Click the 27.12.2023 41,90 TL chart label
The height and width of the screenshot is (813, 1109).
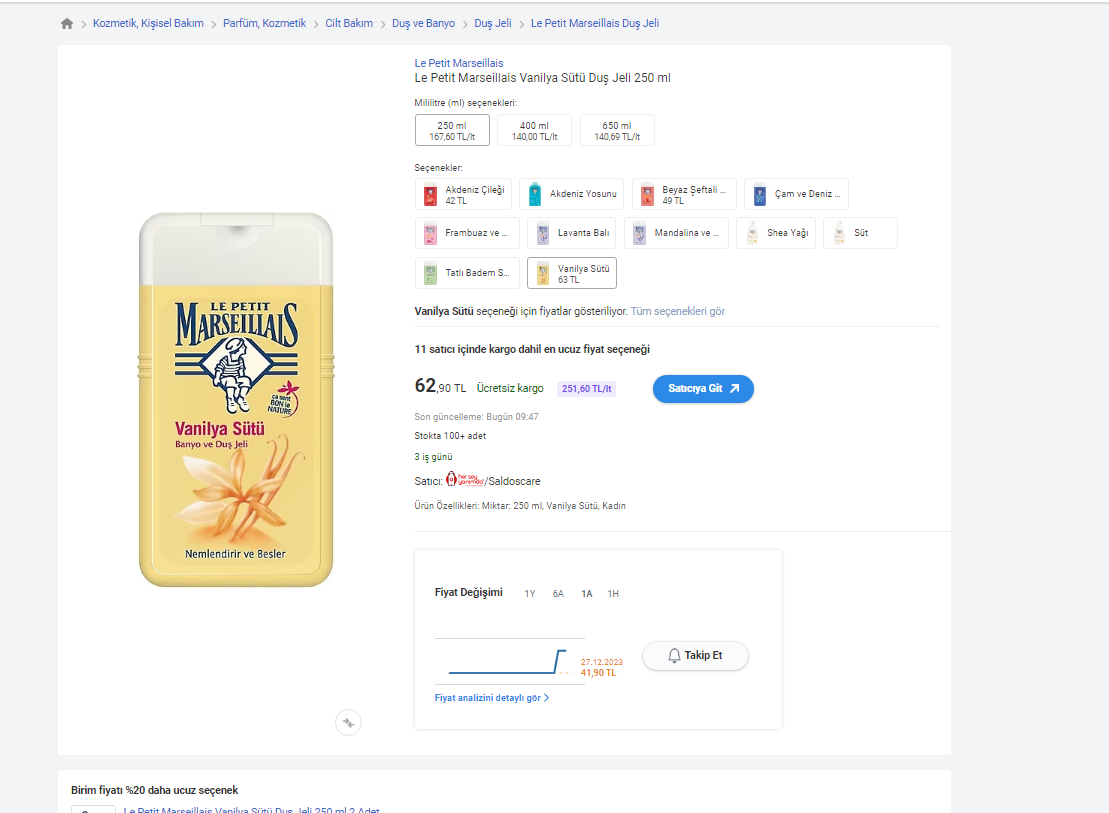coord(601,667)
